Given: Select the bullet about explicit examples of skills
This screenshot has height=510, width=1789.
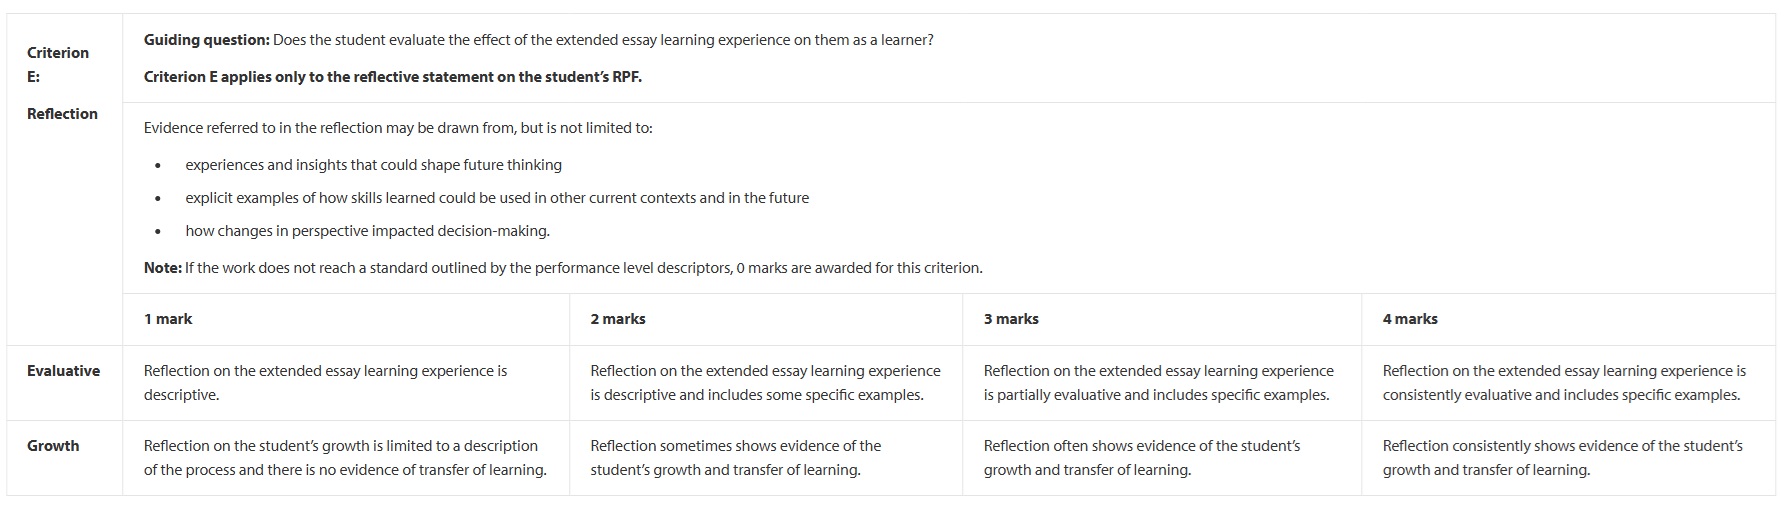Looking at the screenshot, I should coord(497,198).
